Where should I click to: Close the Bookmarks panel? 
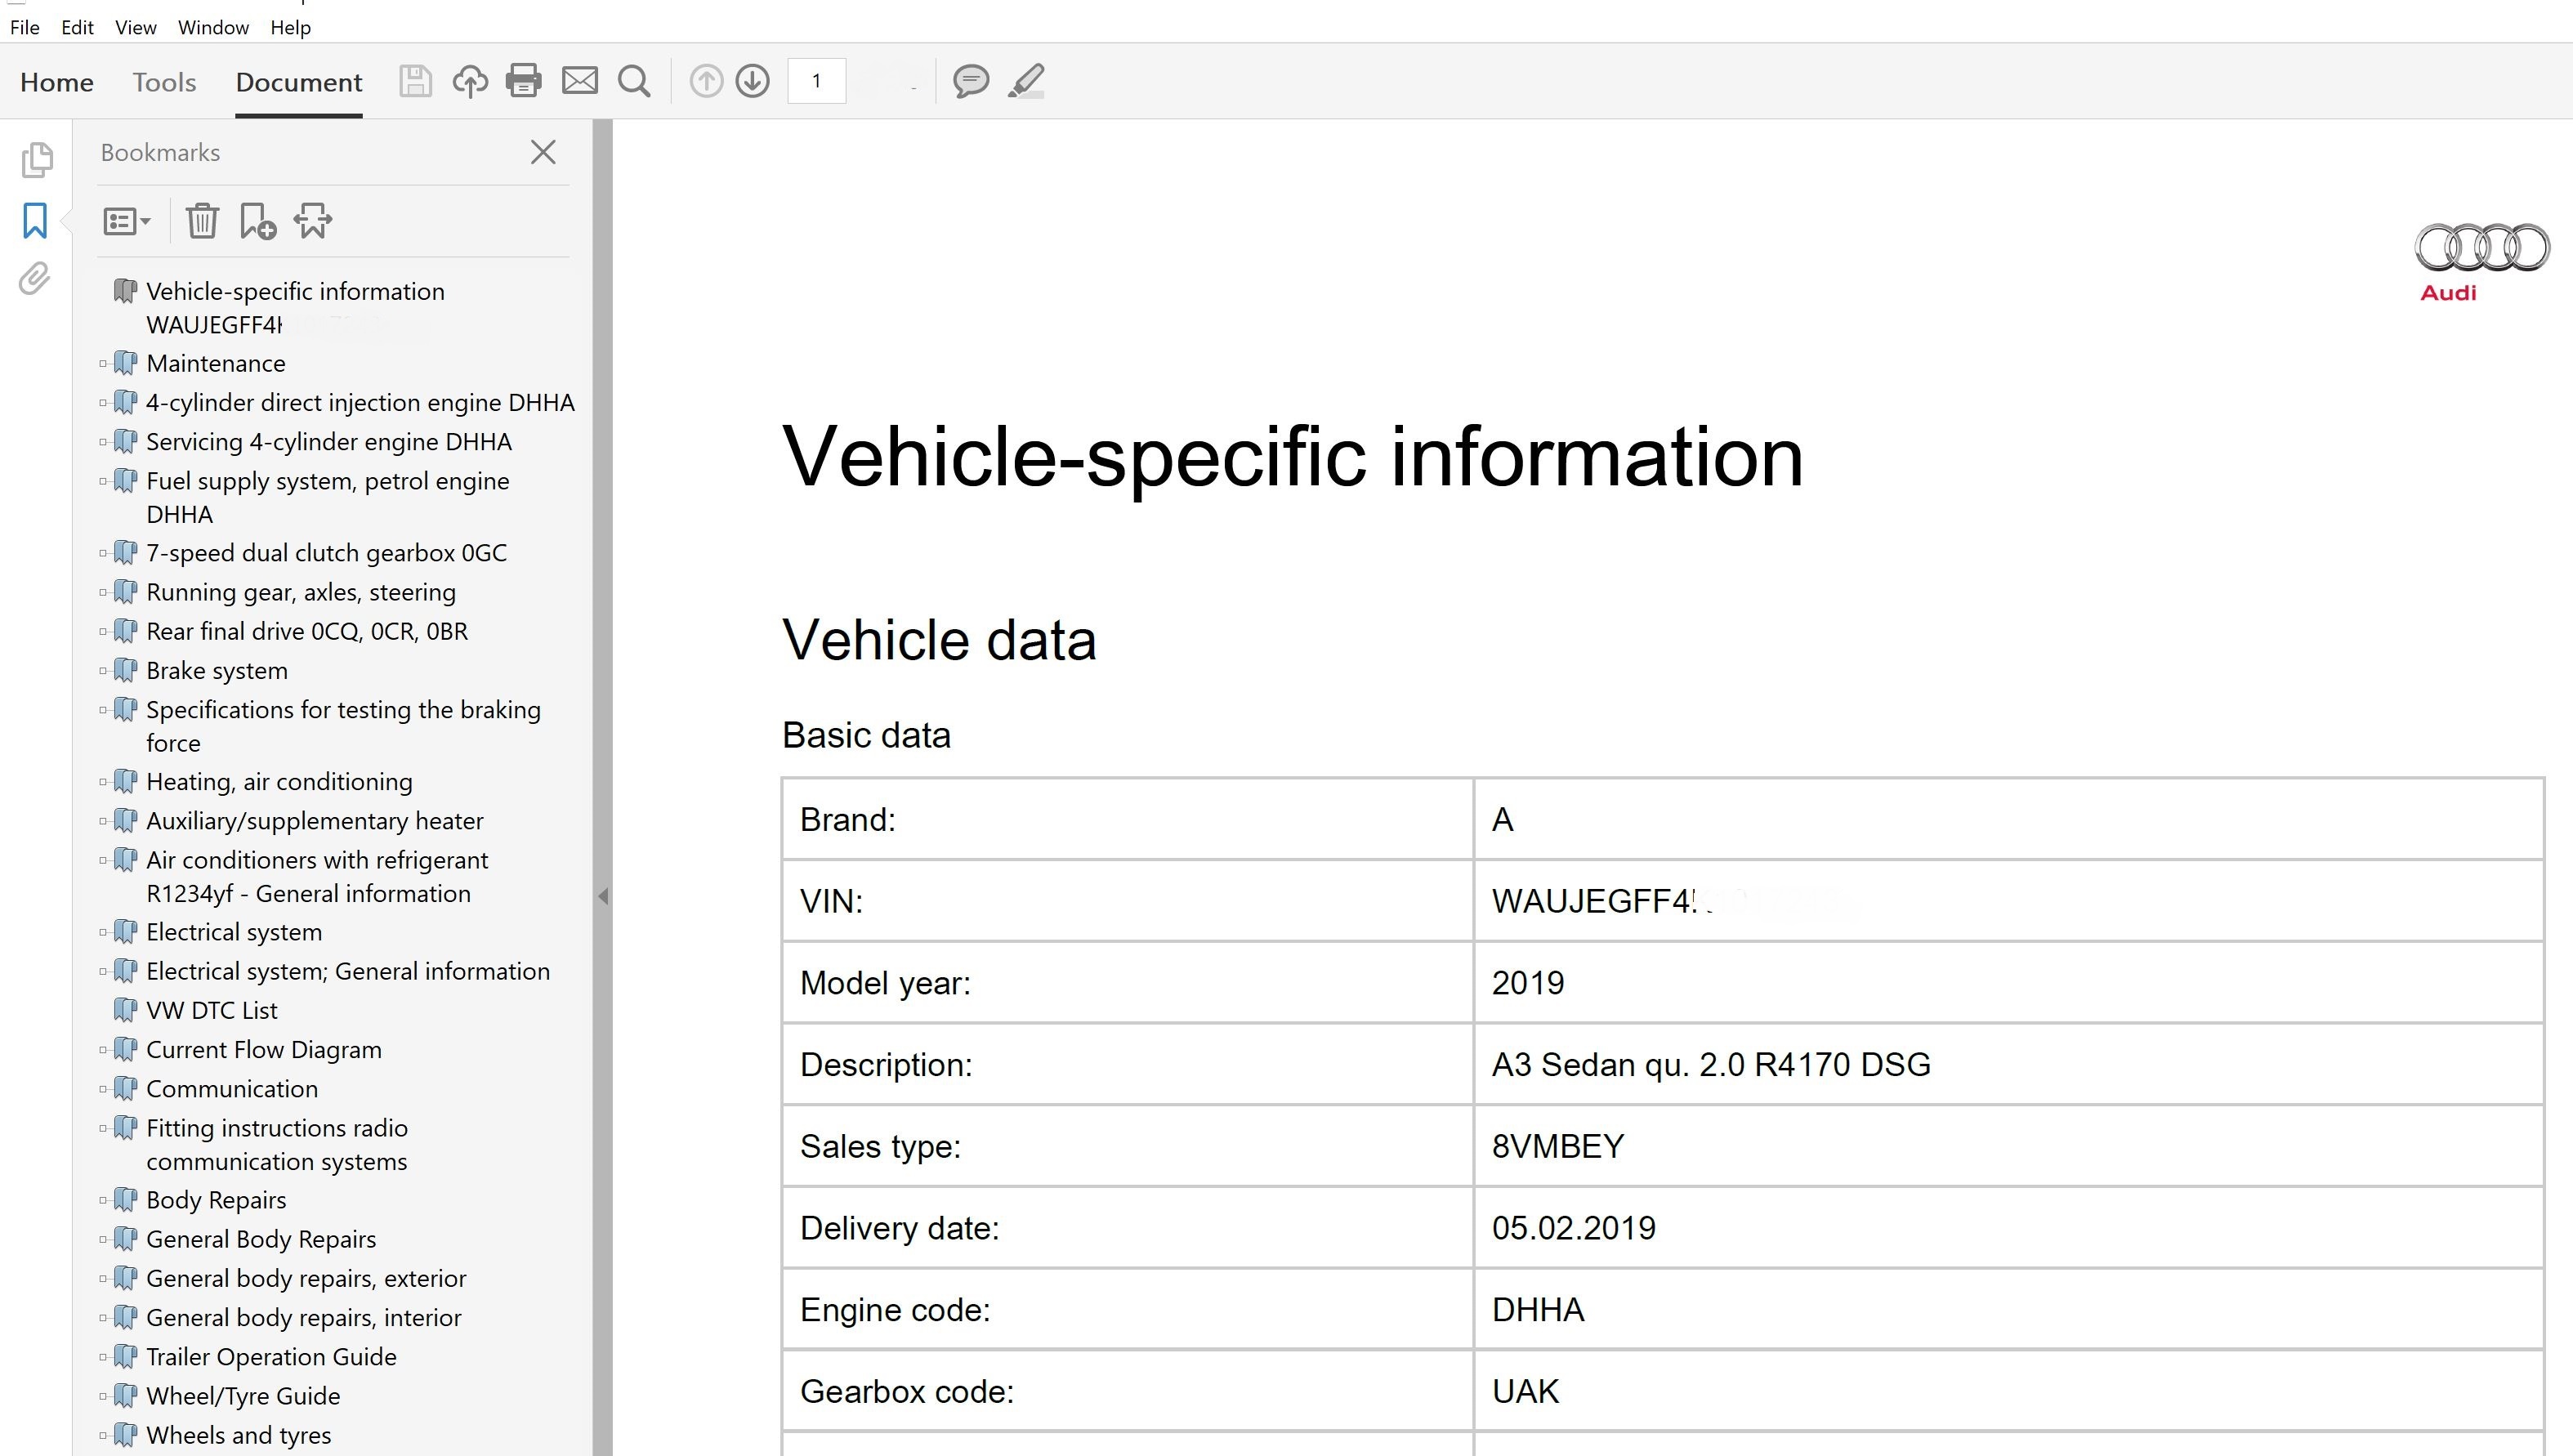click(543, 152)
